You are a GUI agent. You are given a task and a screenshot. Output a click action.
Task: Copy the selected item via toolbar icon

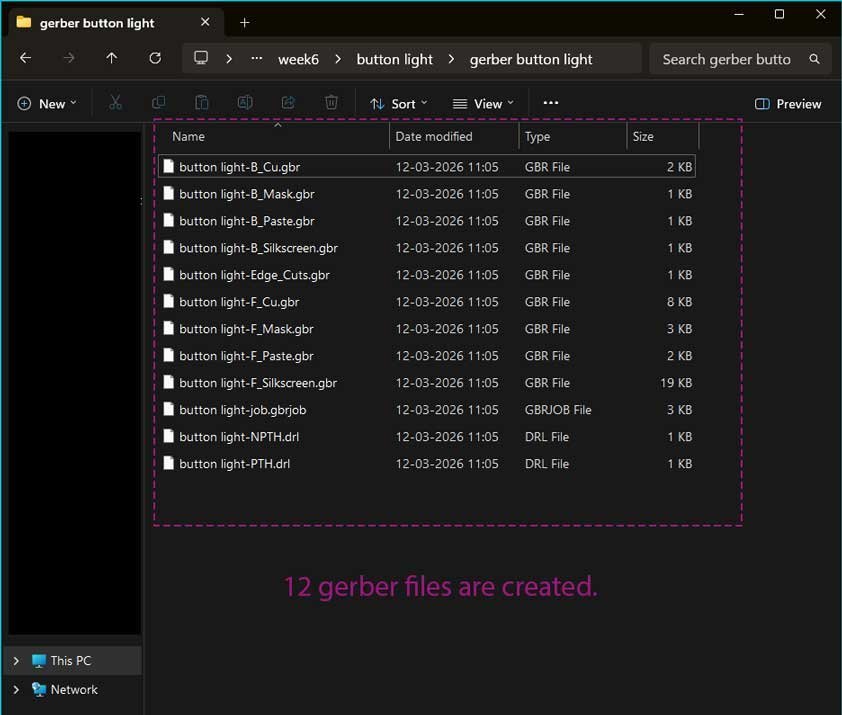click(159, 102)
